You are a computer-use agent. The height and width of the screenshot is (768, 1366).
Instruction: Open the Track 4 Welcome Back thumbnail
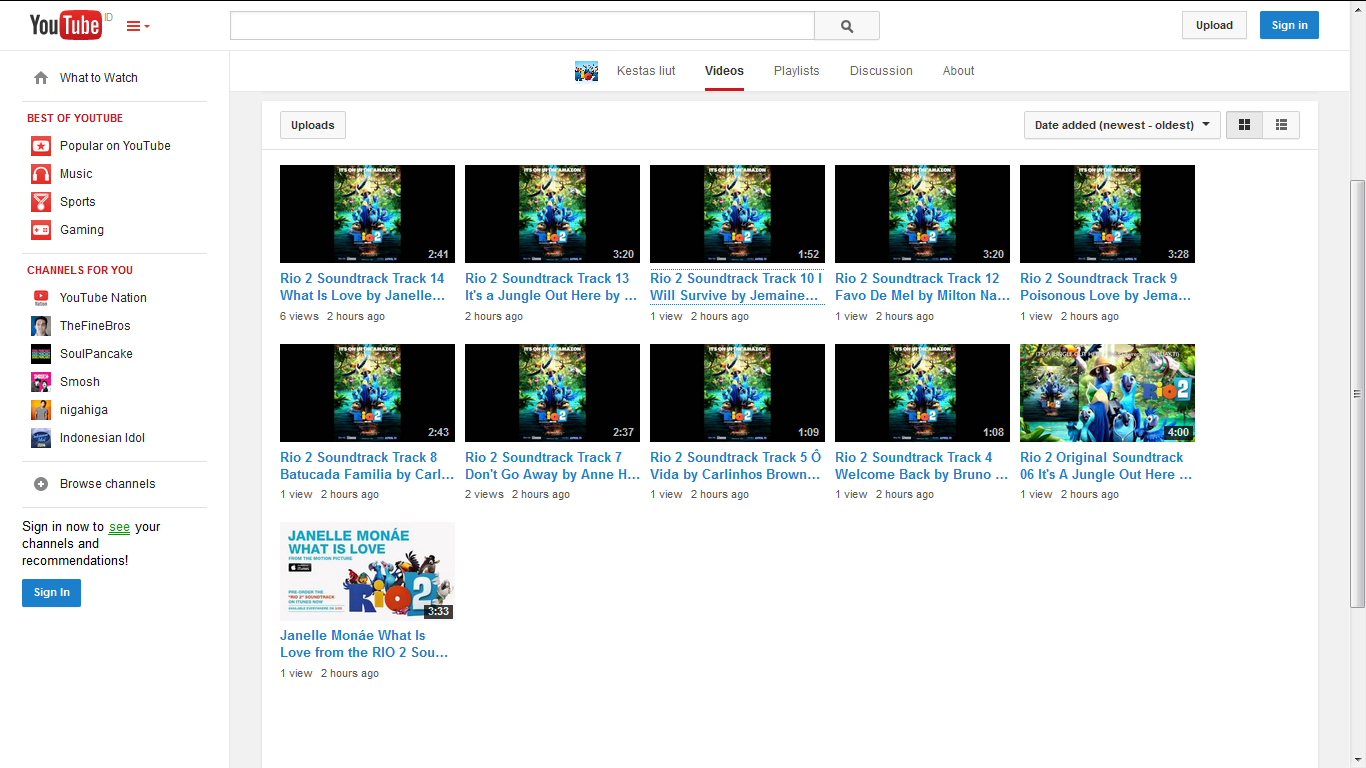pyautogui.click(x=922, y=393)
